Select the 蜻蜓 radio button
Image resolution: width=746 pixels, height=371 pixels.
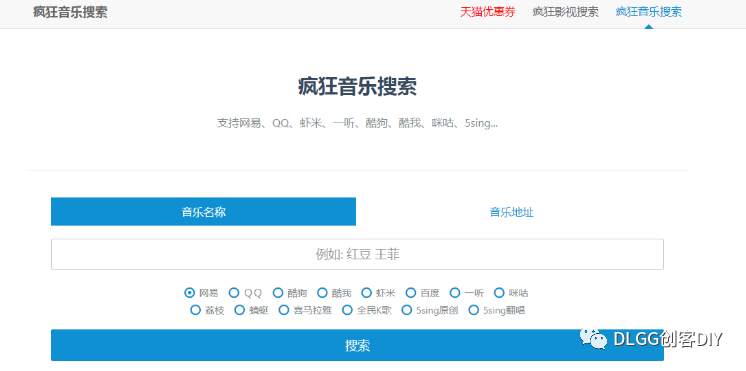point(240,310)
